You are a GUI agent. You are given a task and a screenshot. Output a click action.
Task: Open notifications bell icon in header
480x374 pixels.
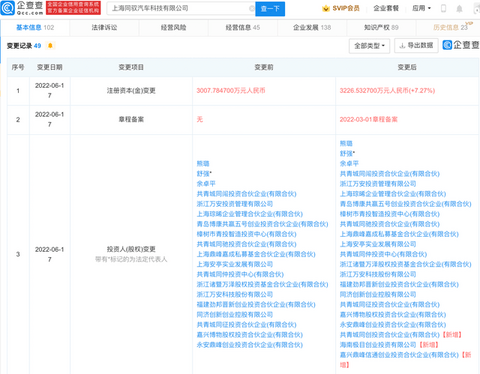click(459, 9)
